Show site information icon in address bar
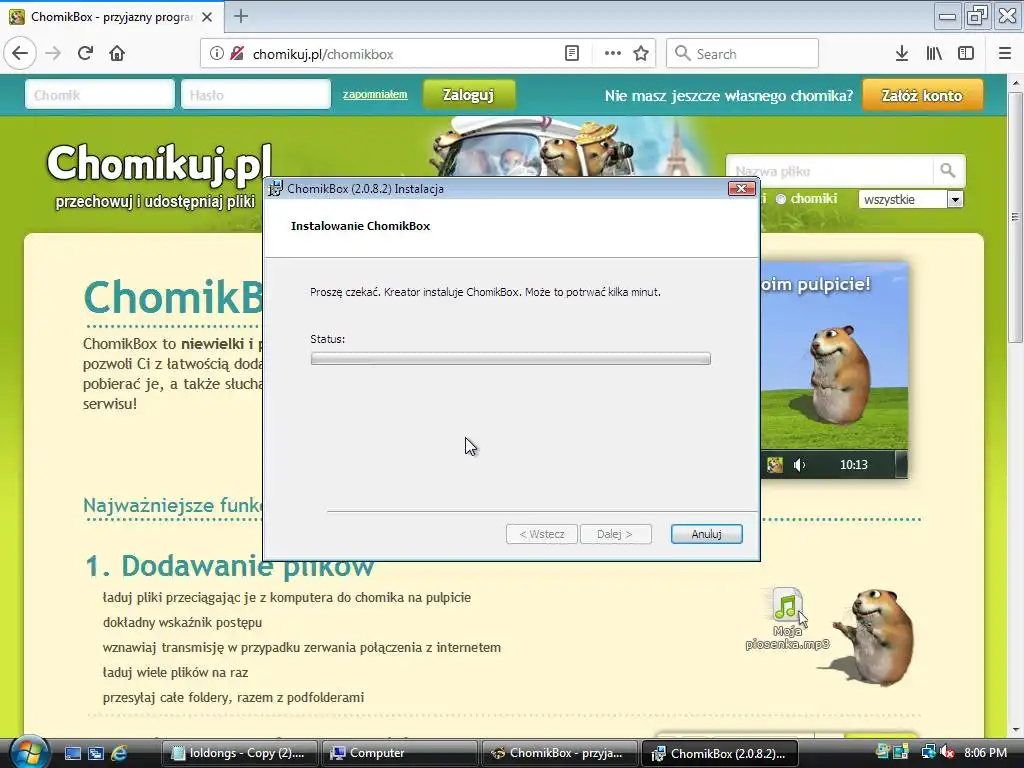This screenshot has width=1024, height=768. tap(216, 54)
